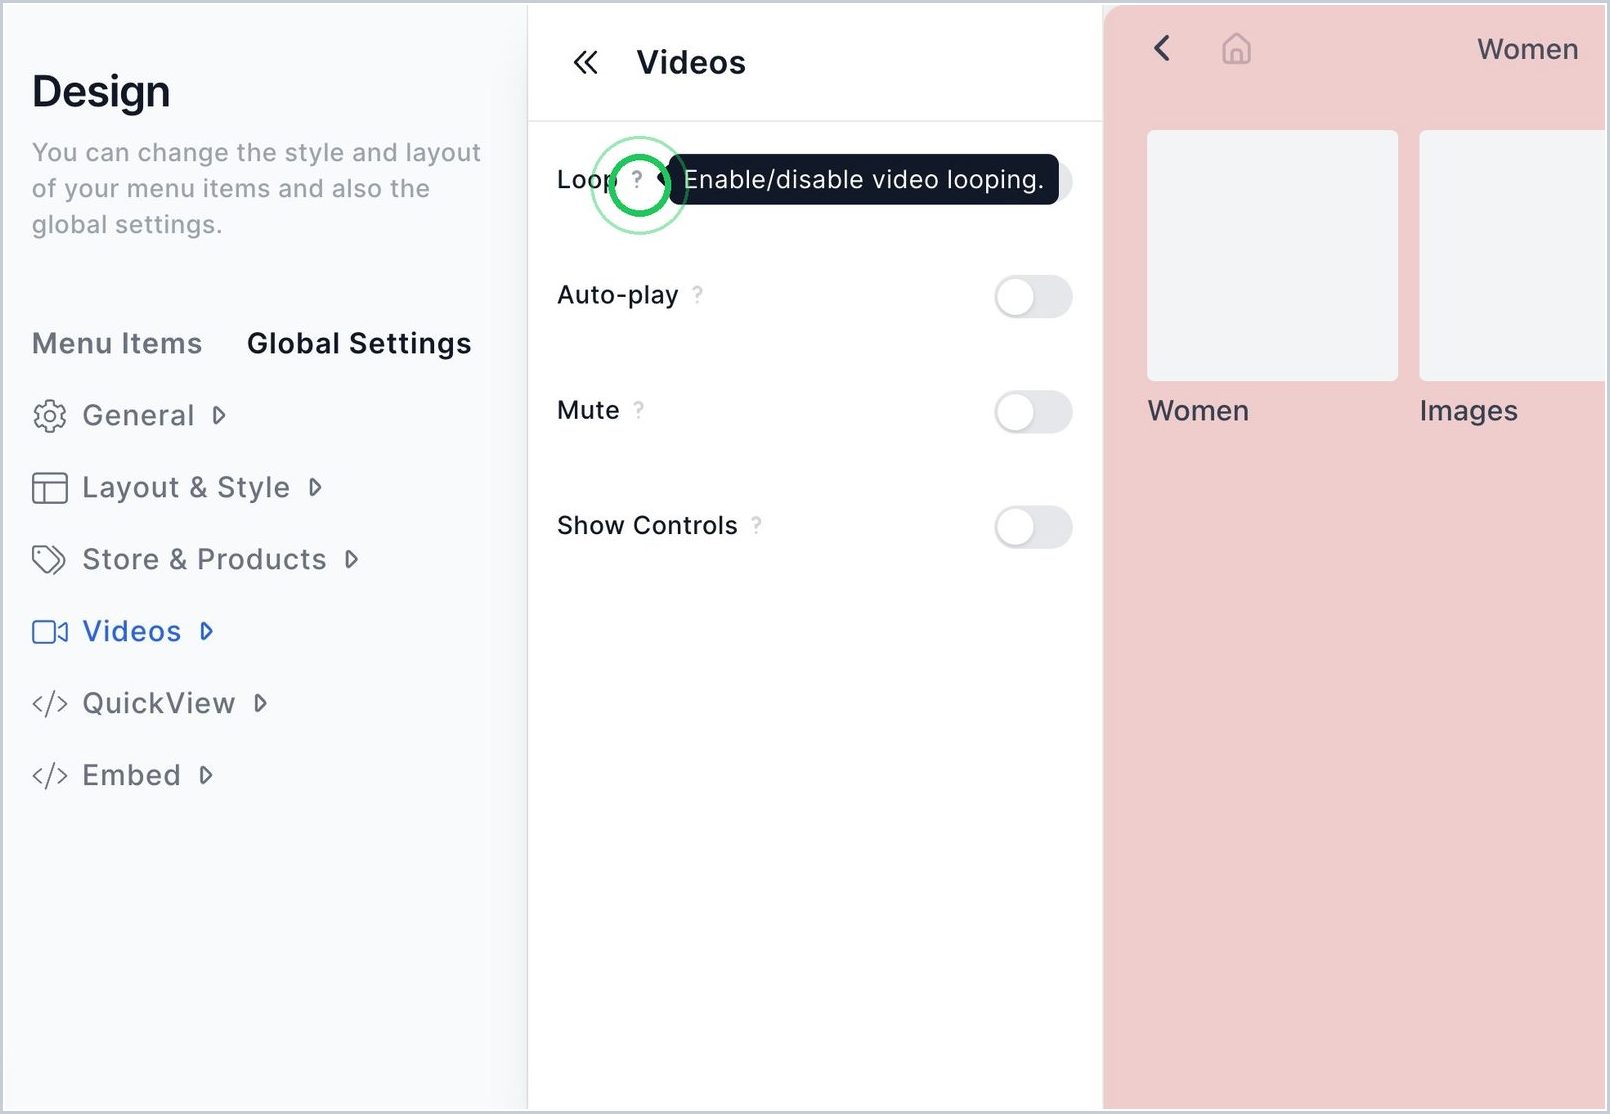The height and width of the screenshot is (1114, 1610).
Task: Expand the Videos arrow
Action: (206, 631)
